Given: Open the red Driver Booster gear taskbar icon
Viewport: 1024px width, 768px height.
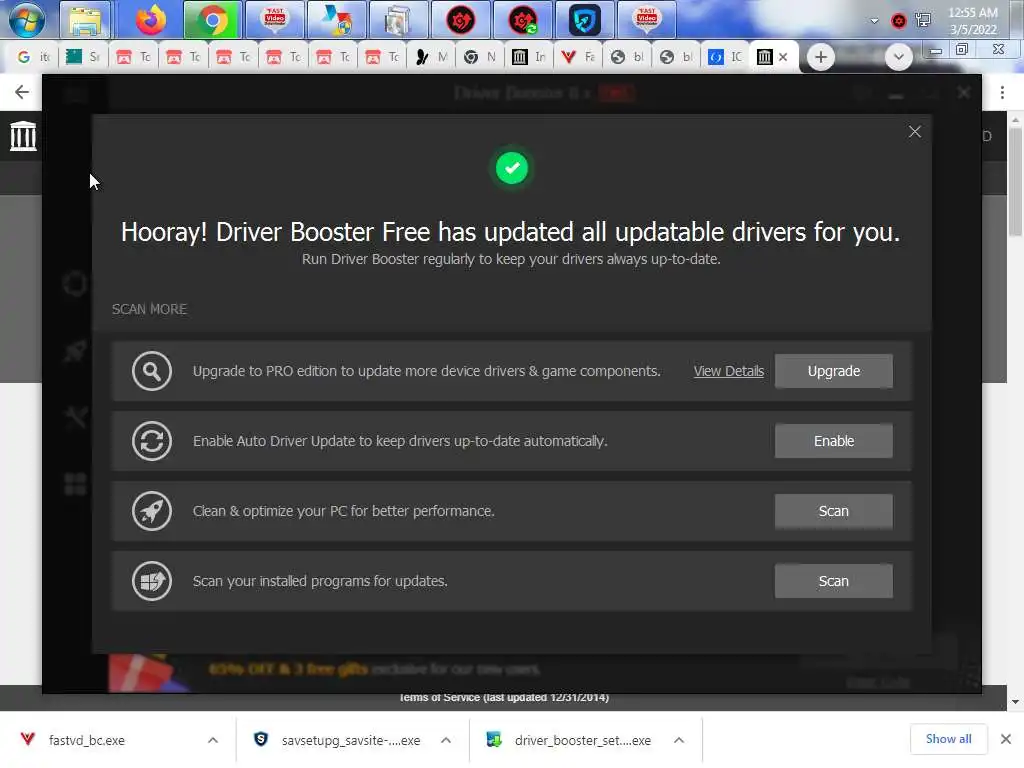Looking at the screenshot, I should (460, 20).
